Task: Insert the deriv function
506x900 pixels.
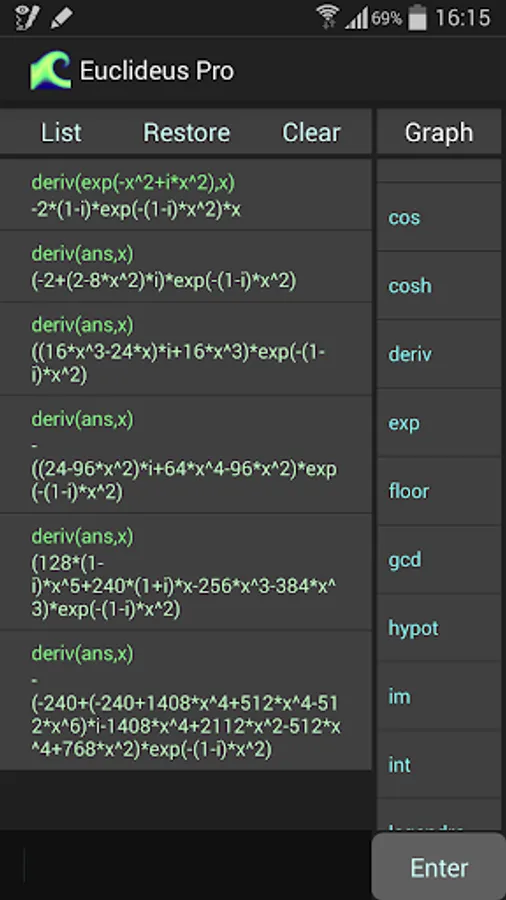Action: pos(439,354)
